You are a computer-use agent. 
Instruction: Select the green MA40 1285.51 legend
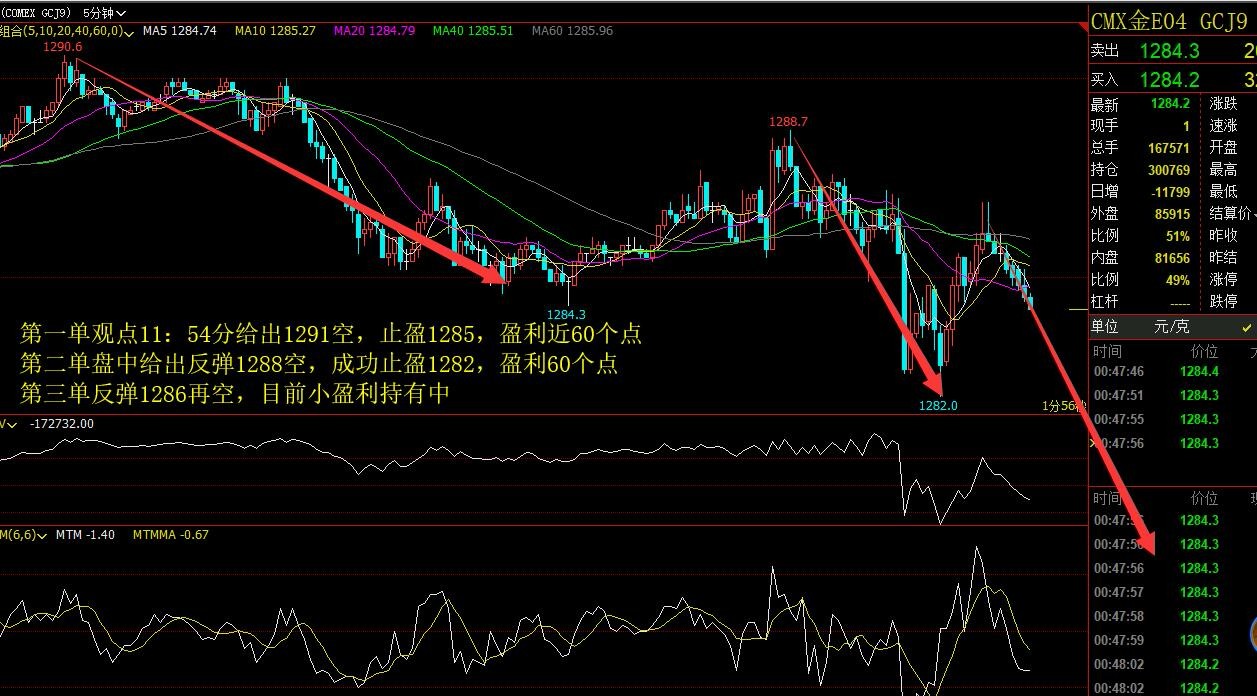tap(472, 31)
